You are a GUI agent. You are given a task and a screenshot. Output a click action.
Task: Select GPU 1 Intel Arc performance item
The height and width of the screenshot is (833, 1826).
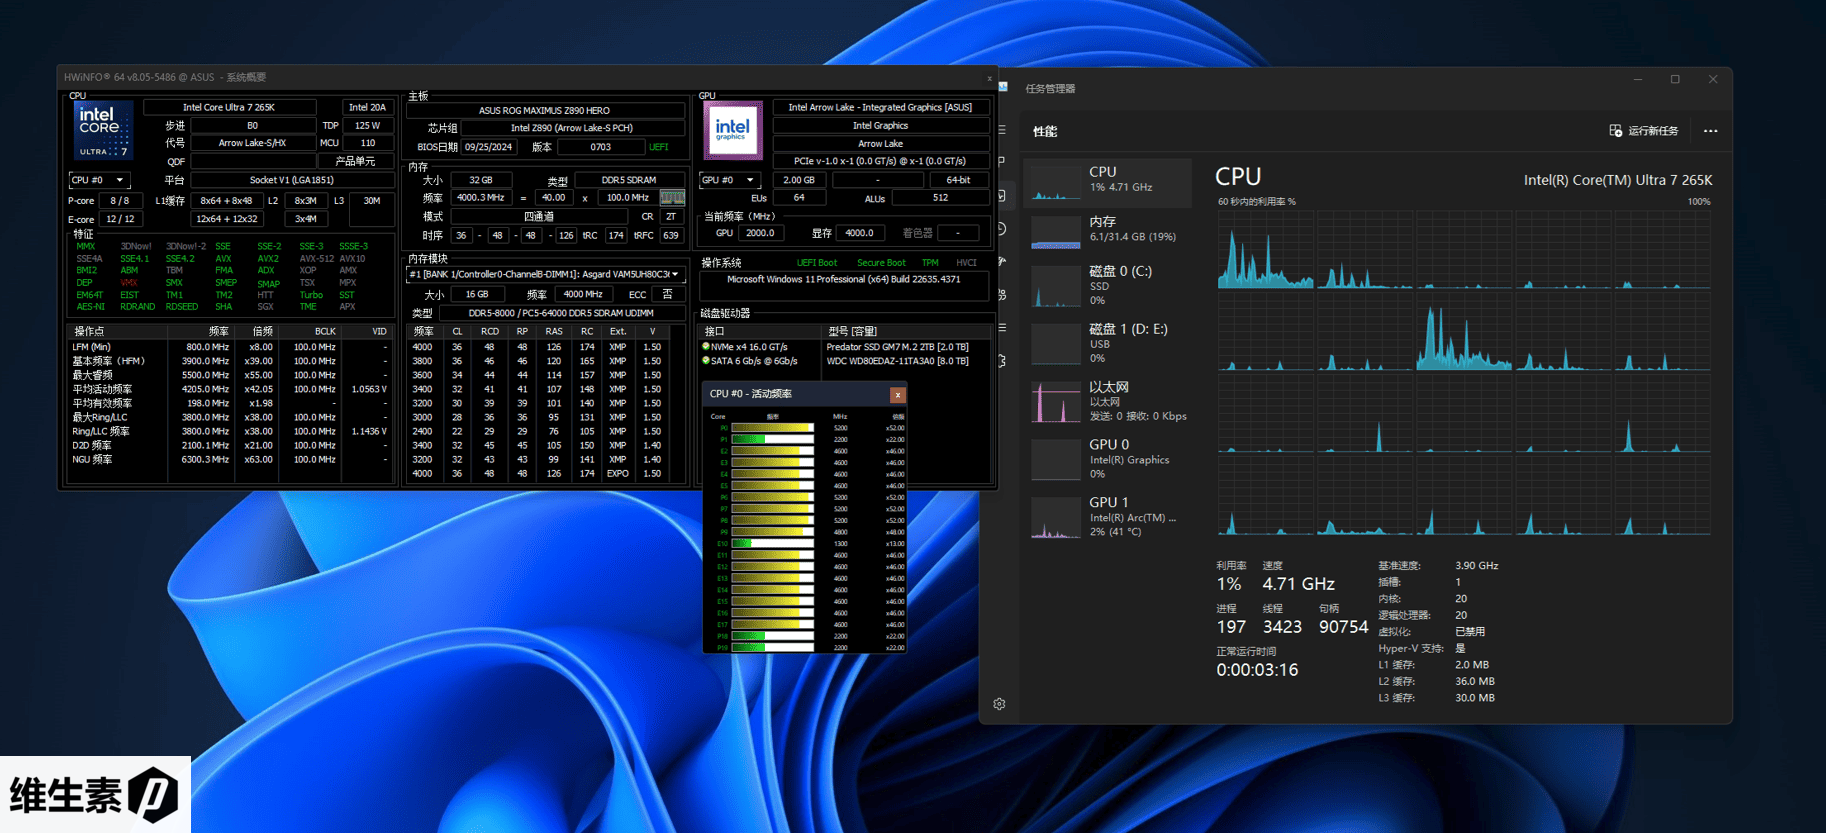(1110, 516)
